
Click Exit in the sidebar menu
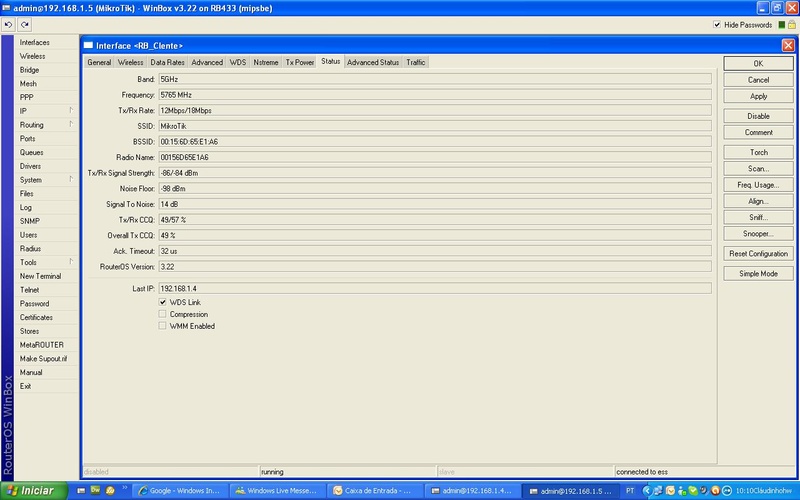tap(46, 386)
